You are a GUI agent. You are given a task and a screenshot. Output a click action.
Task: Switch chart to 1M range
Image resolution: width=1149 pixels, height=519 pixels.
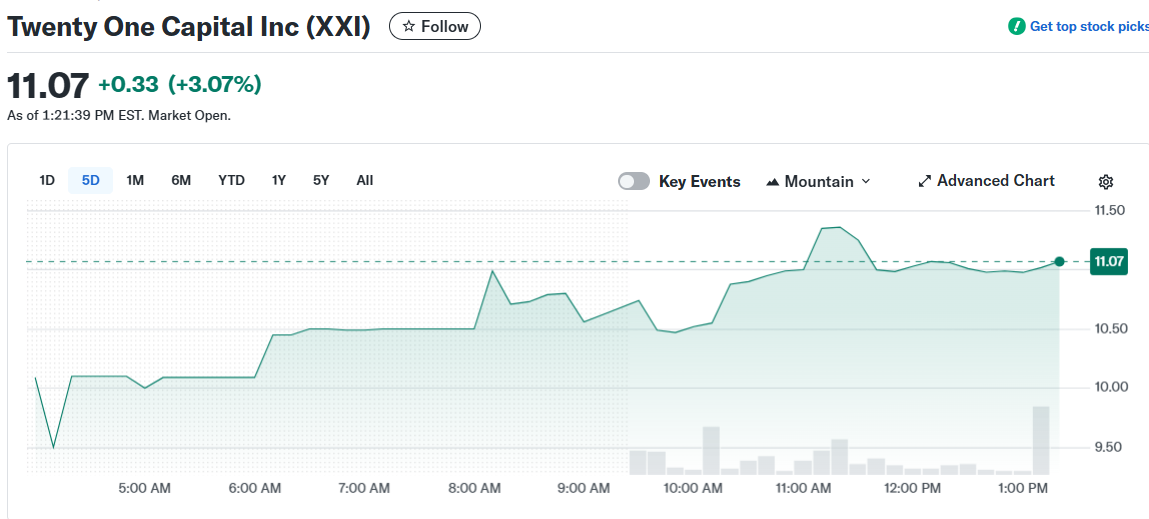point(135,180)
